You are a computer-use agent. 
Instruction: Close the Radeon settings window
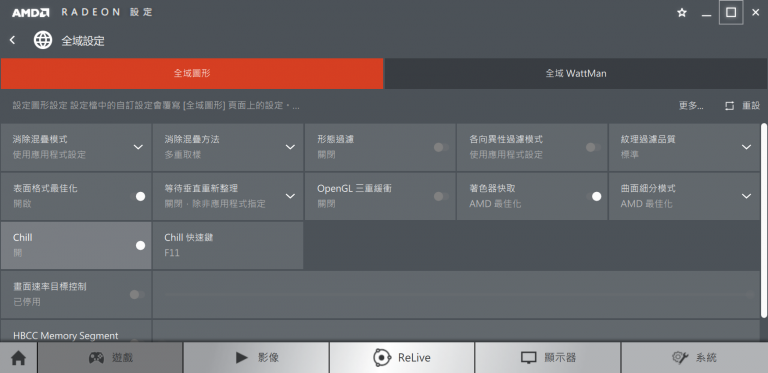[755, 13]
